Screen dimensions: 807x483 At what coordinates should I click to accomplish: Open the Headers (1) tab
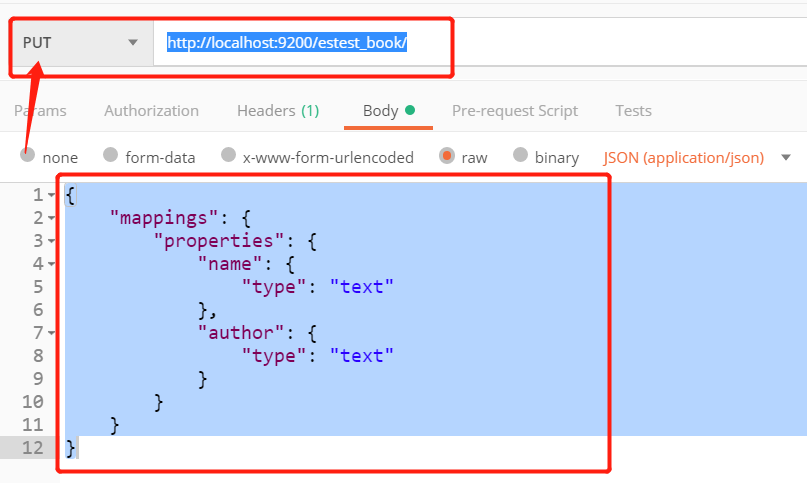(278, 111)
